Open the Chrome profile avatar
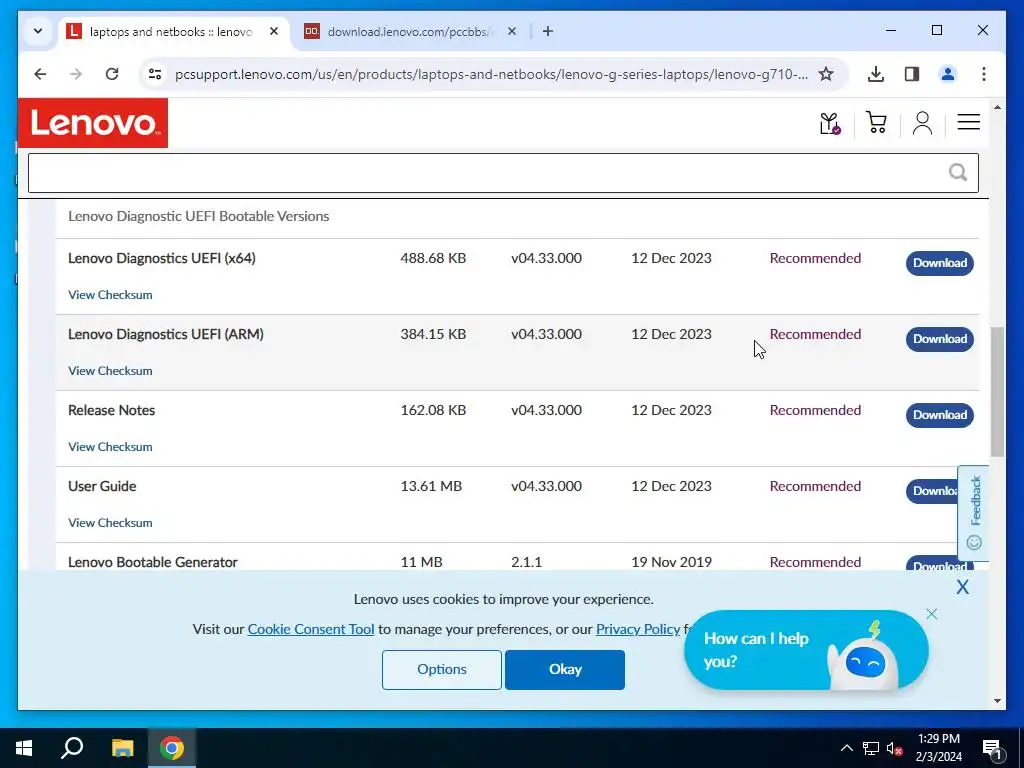The height and width of the screenshot is (768, 1024). pyautogui.click(x=948, y=74)
